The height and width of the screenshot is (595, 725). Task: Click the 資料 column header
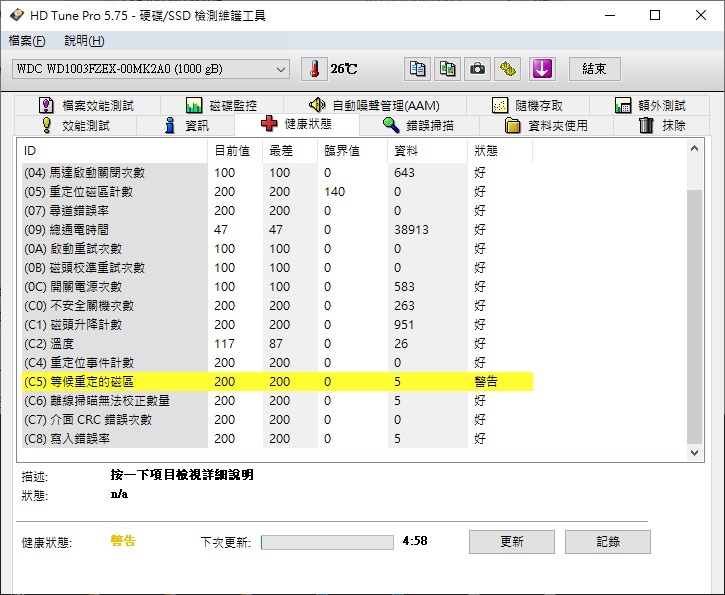click(x=427, y=151)
